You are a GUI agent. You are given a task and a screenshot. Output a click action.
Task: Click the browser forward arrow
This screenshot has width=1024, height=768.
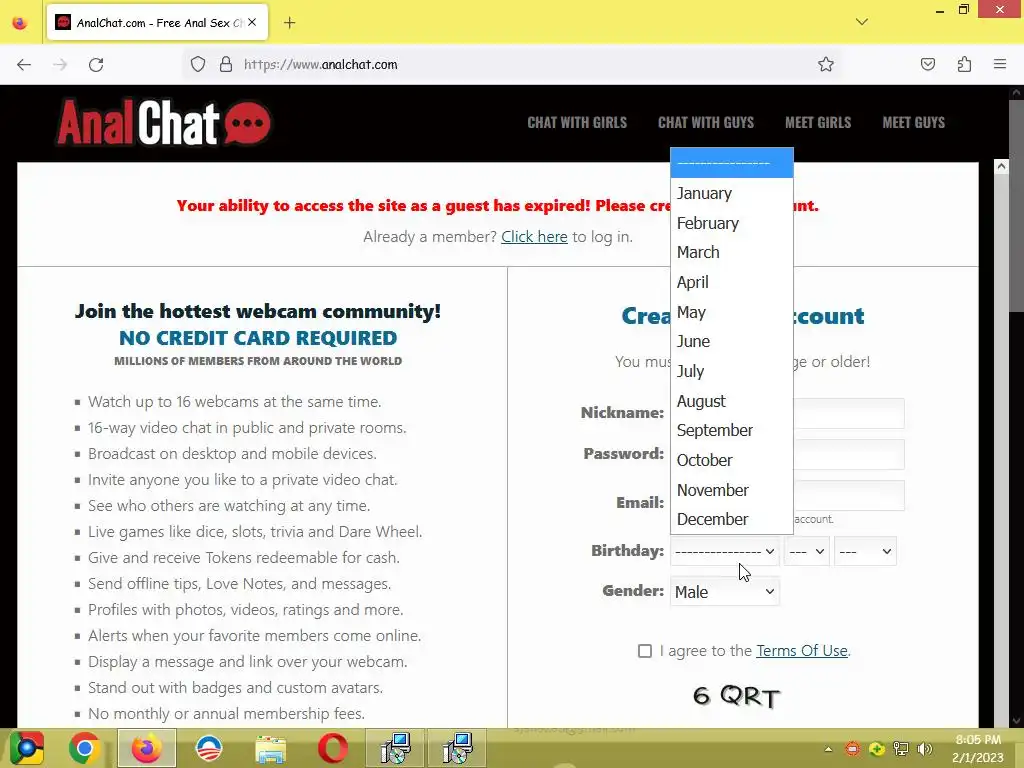[60, 65]
